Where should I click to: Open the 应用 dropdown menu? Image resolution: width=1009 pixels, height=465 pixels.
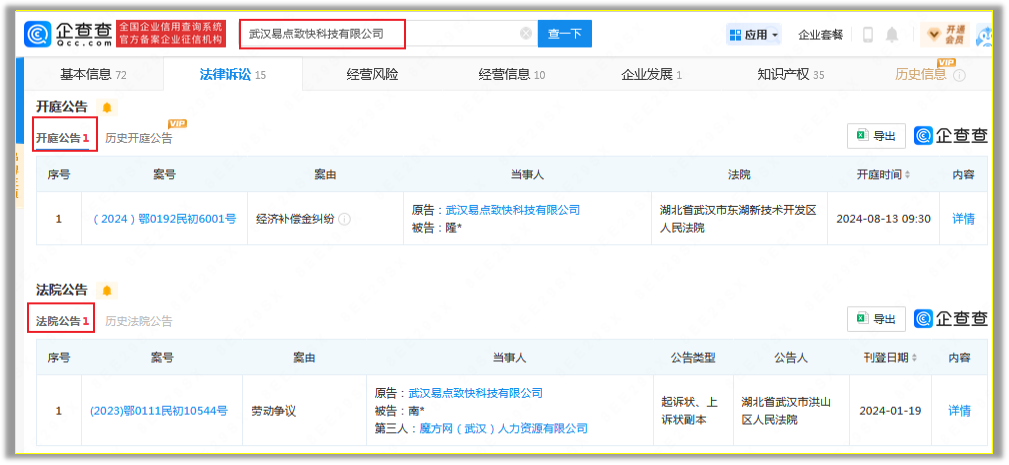(x=754, y=35)
